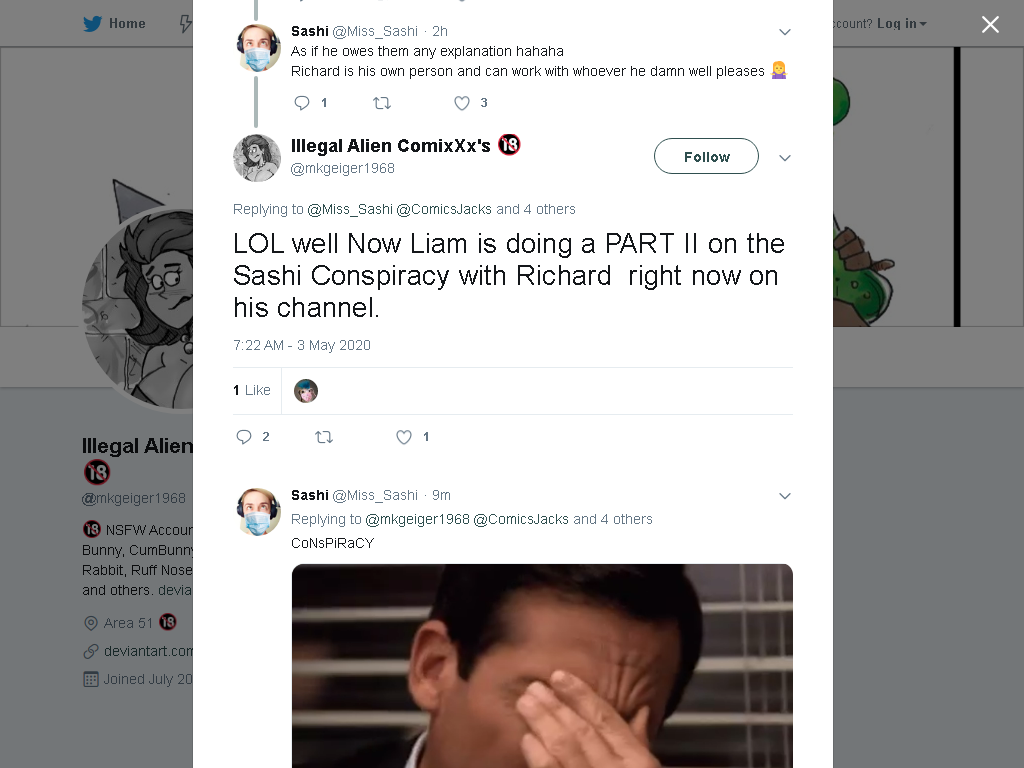Open the Moments lightning icon

(185, 24)
